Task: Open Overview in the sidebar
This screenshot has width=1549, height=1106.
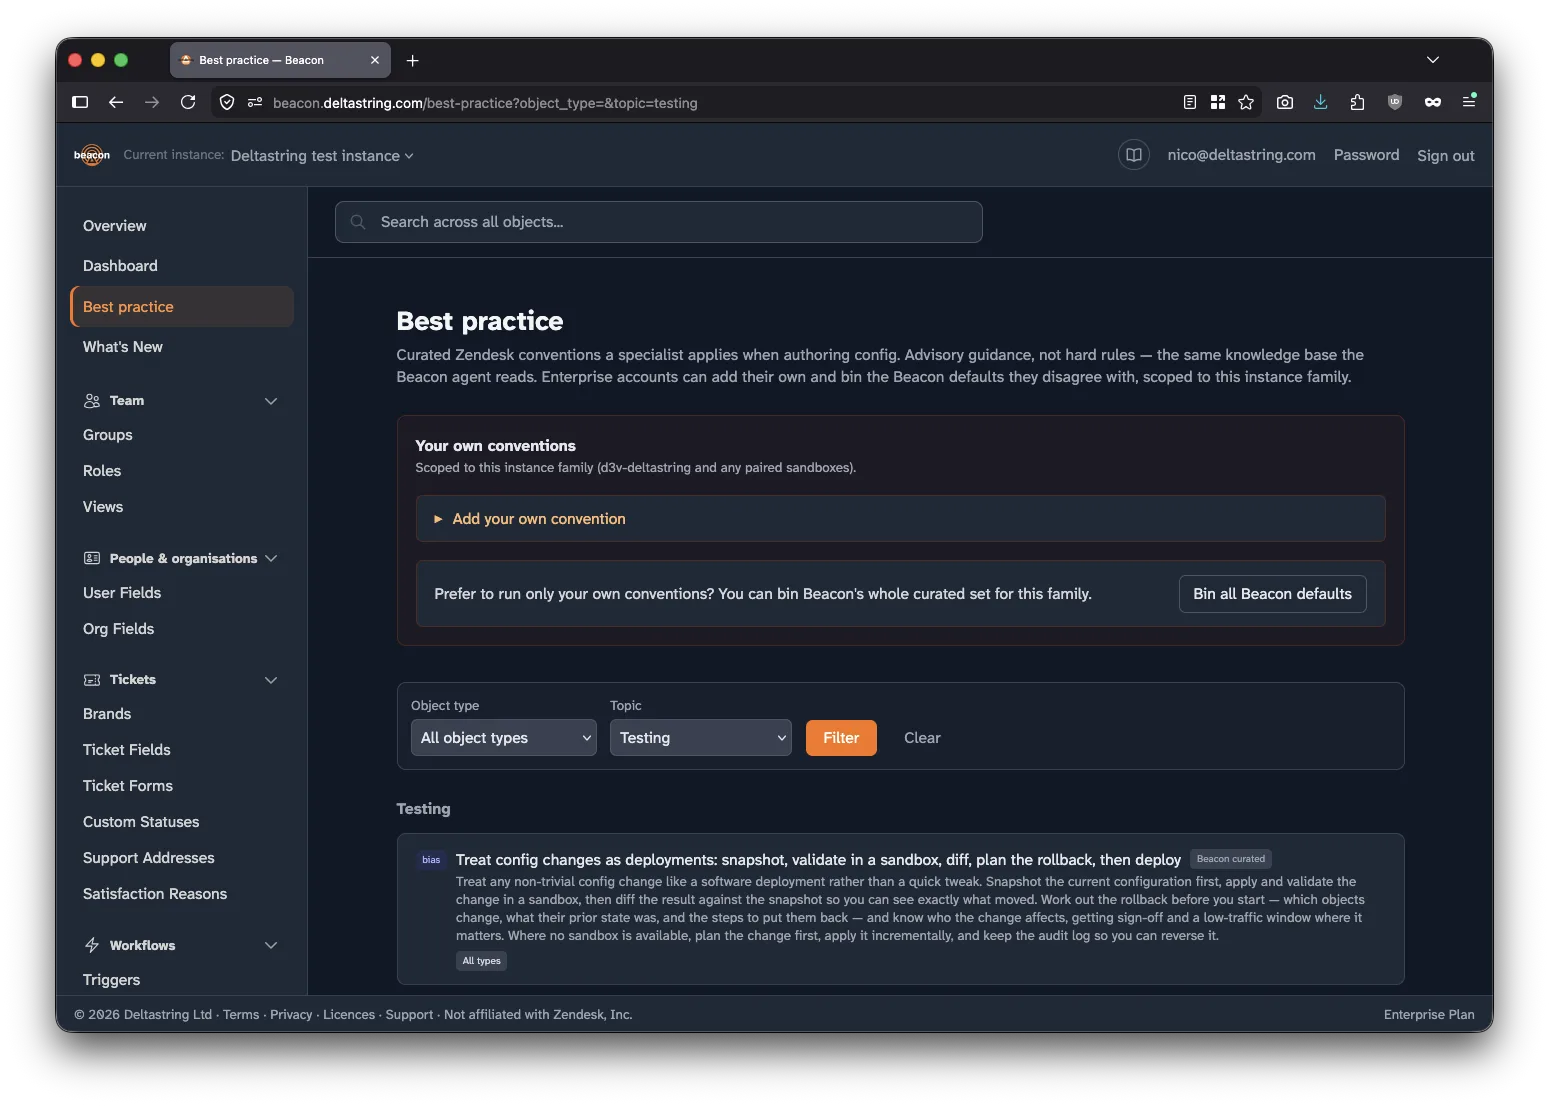Action: tap(115, 226)
